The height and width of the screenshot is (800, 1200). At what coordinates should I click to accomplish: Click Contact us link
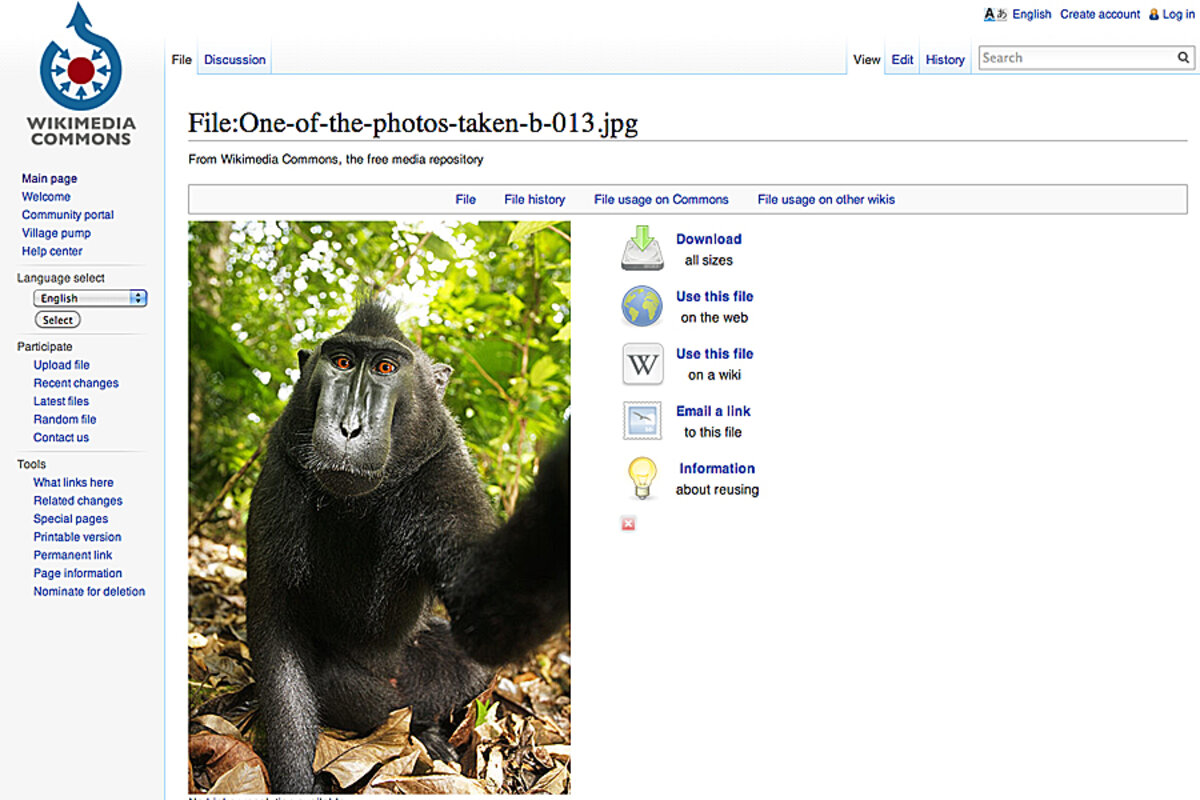click(61, 437)
